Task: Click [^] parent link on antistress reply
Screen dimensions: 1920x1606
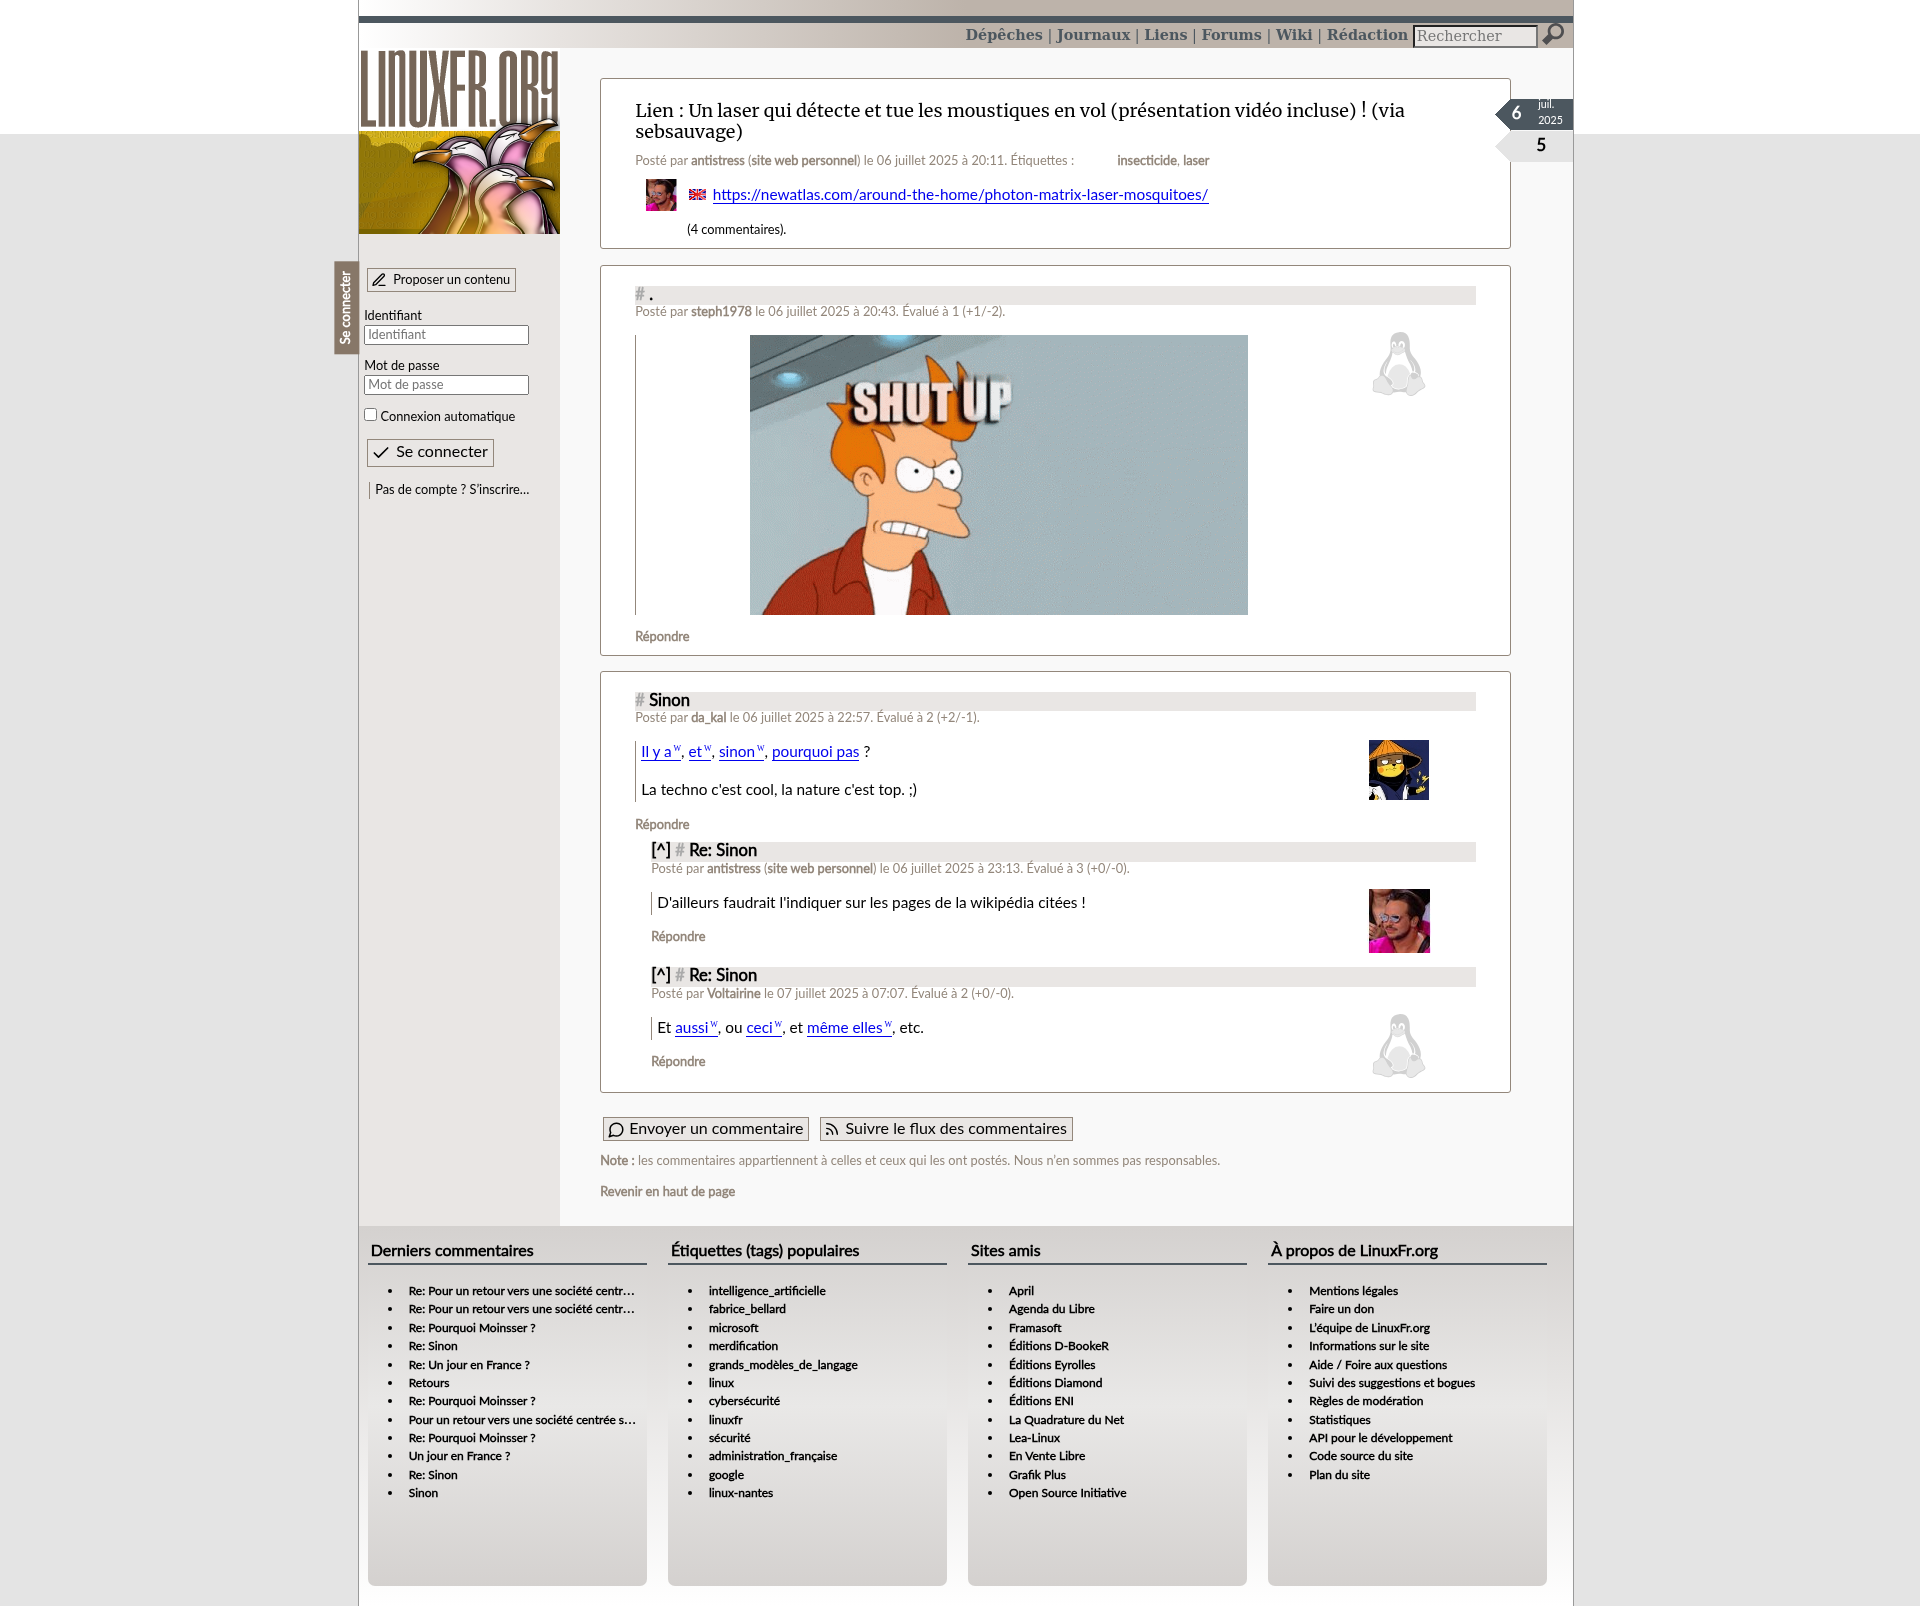Action: click(x=661, y=850)
